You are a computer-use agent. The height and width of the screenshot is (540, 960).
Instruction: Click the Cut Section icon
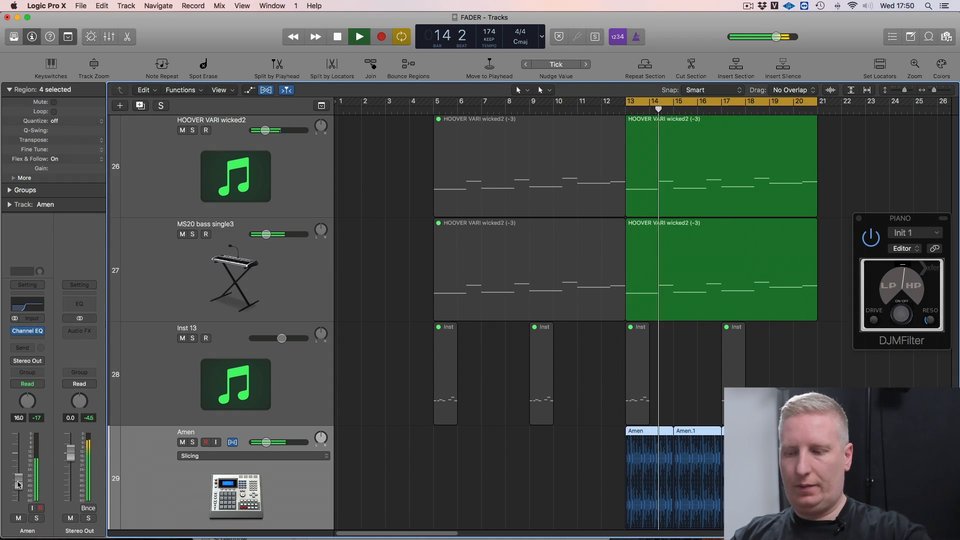click(x=691, y=64)
